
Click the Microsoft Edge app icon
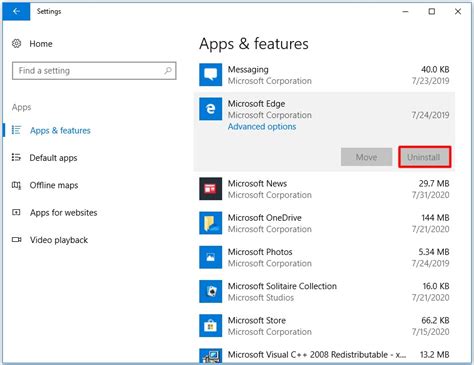211,109
